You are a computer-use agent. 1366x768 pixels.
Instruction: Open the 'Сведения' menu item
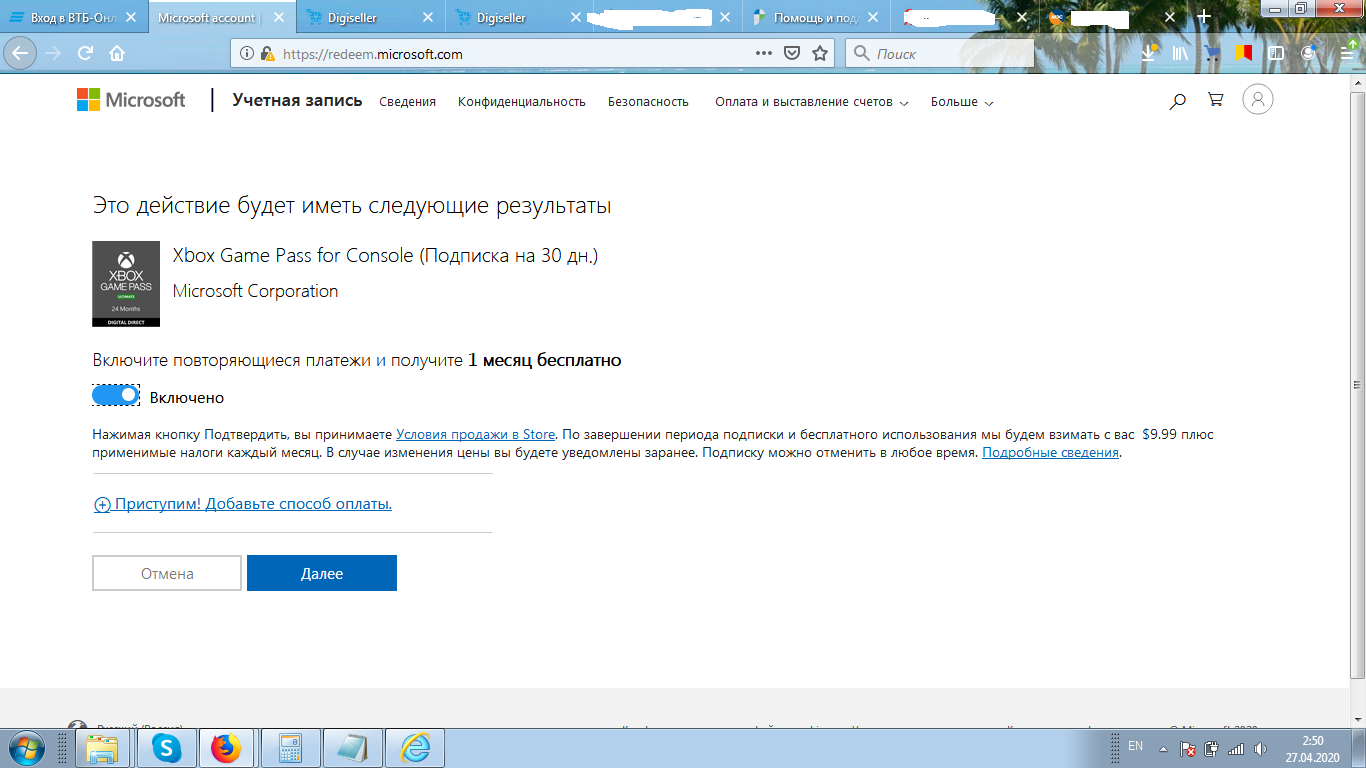tap(408, 102)
